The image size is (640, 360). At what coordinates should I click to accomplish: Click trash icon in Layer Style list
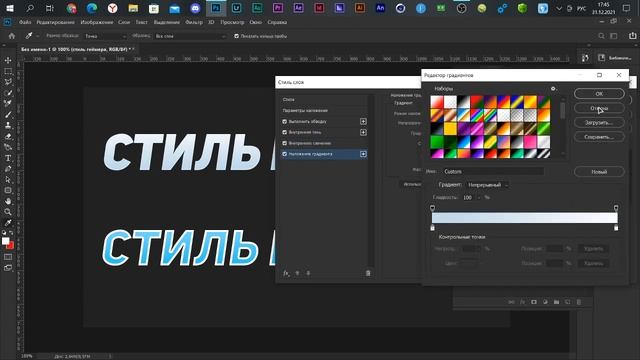coord(368,273)
